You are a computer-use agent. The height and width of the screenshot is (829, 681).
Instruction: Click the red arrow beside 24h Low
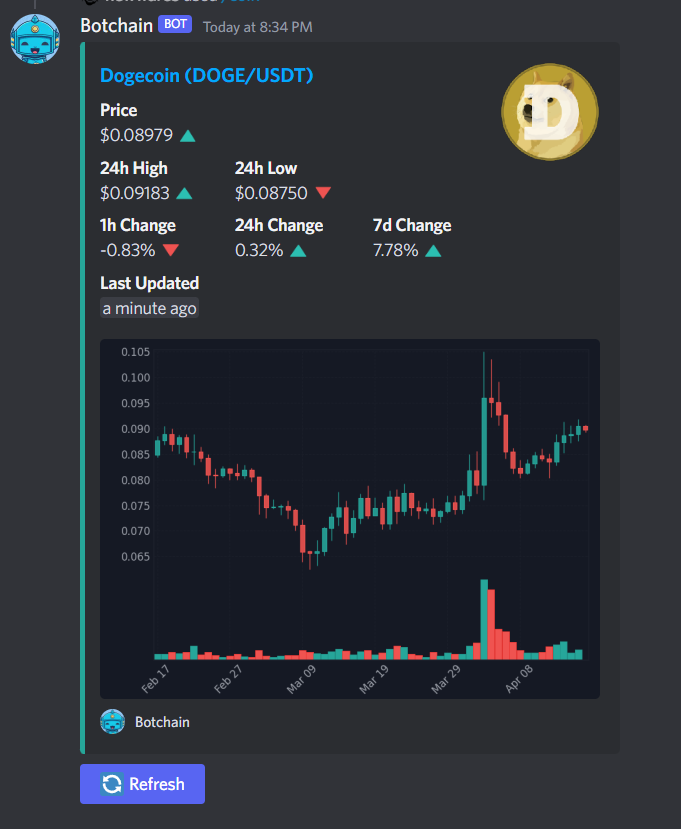click(x=322, y=193)
